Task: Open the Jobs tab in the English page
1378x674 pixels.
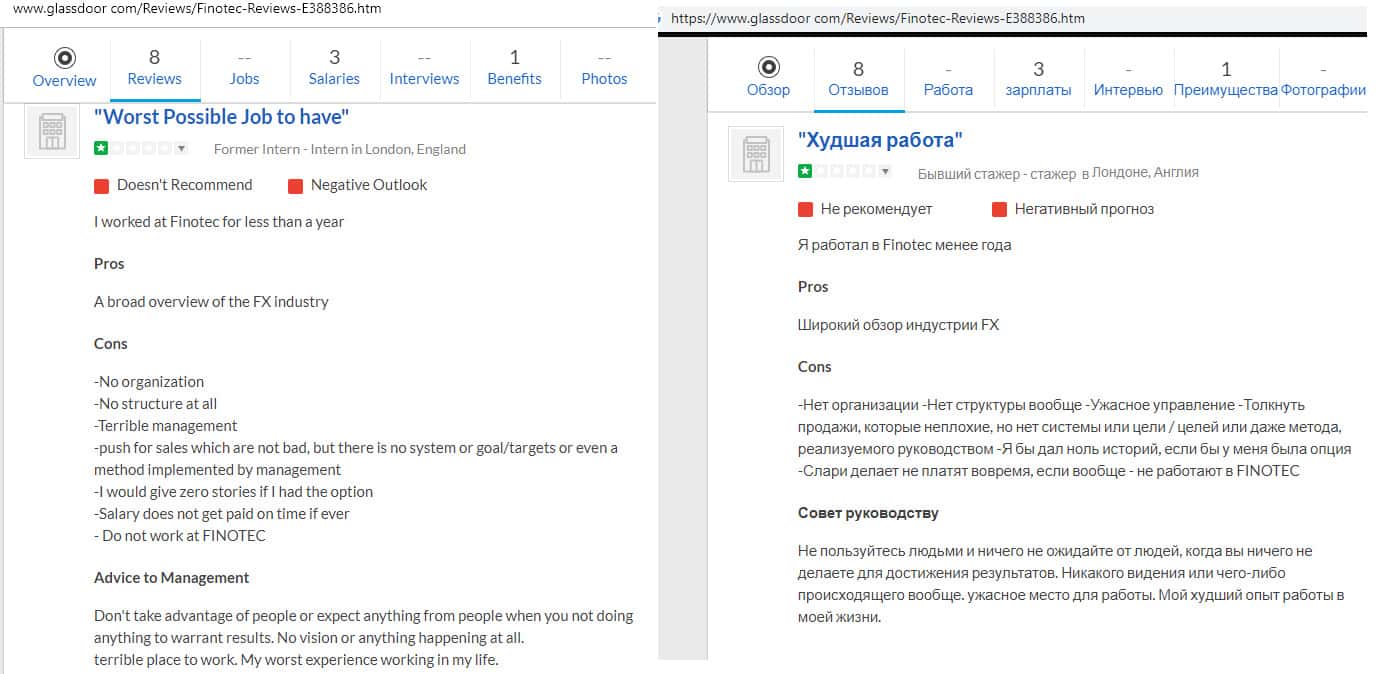Action: coord(244,68)
